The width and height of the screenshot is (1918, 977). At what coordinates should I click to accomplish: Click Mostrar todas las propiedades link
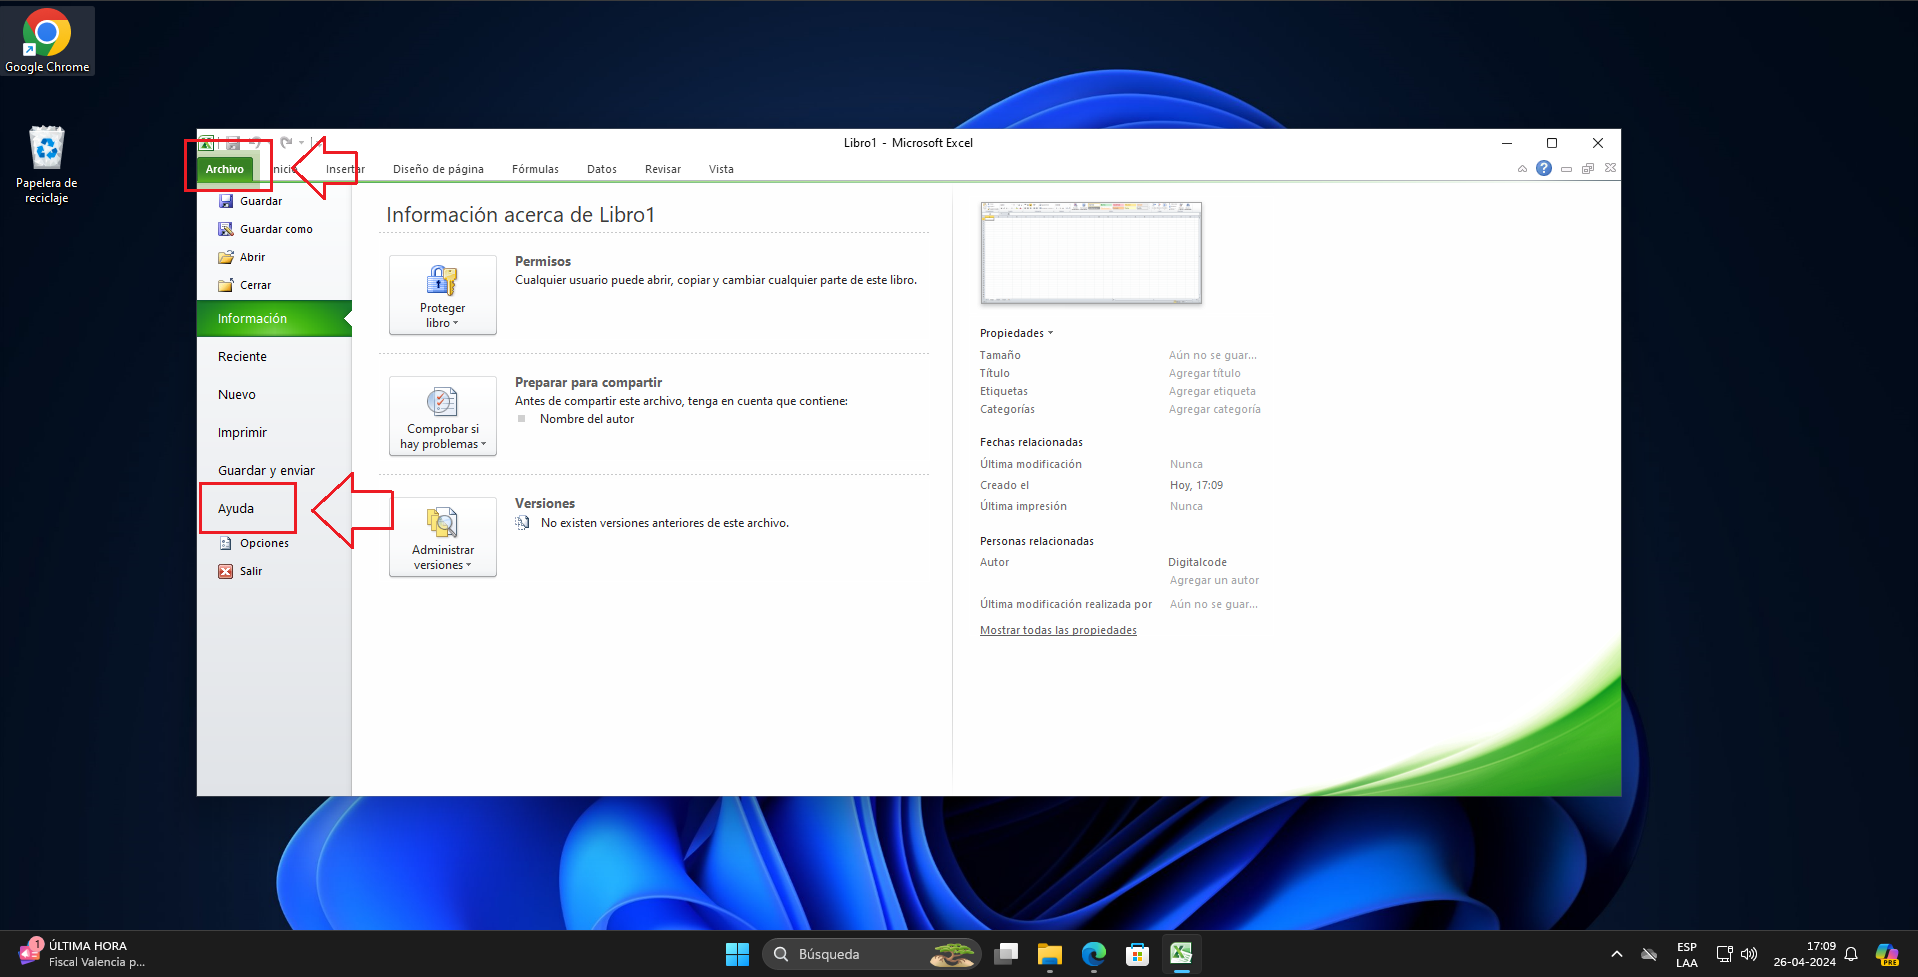click(x=1058, y=630)
